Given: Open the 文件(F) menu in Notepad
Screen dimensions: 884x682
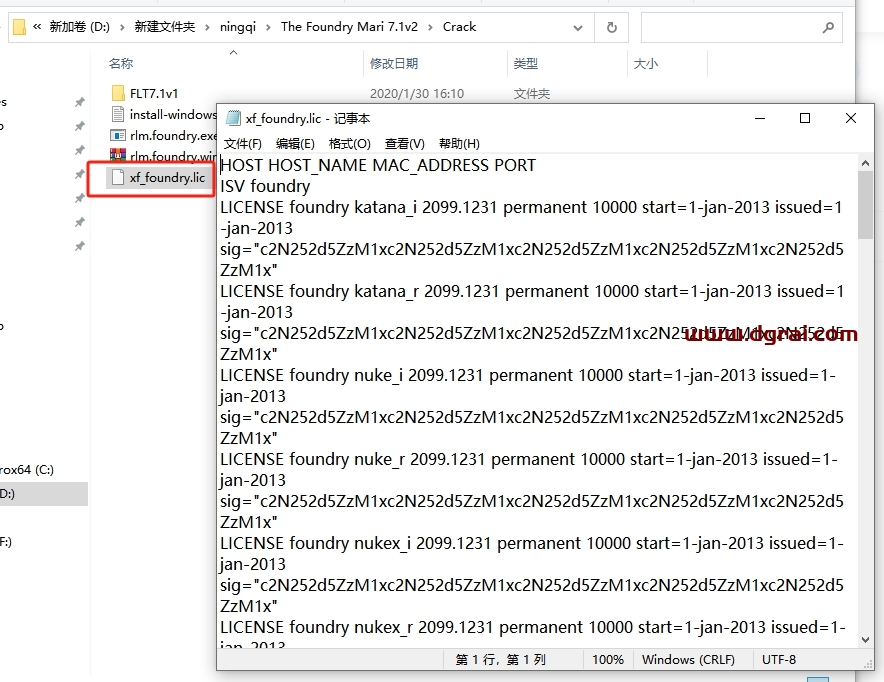Looking at the screenshot, I should [x=243, y=144].
